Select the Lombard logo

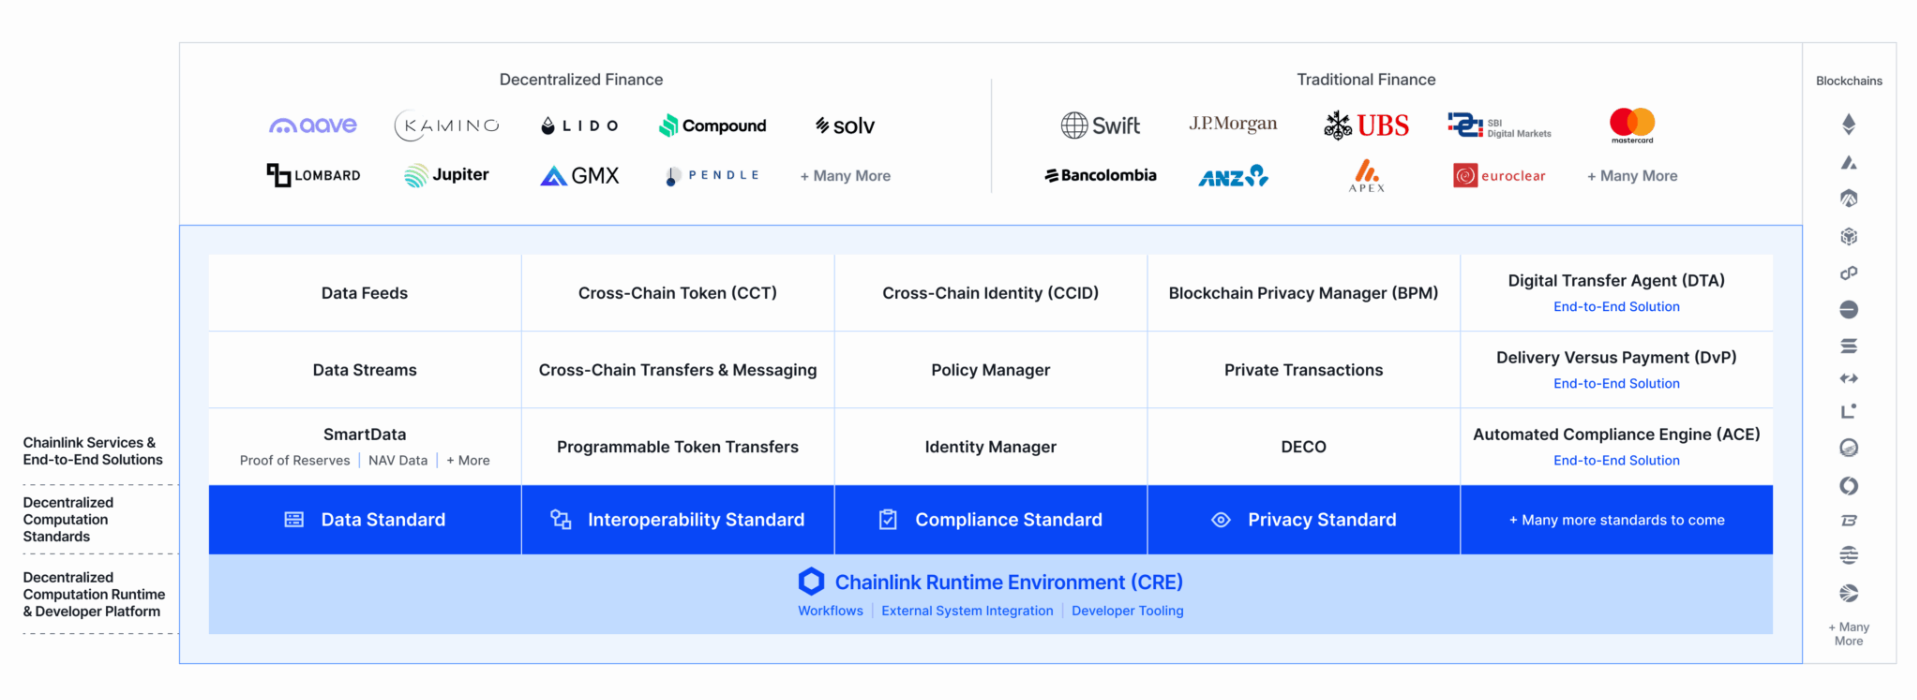tap(313, 175)
